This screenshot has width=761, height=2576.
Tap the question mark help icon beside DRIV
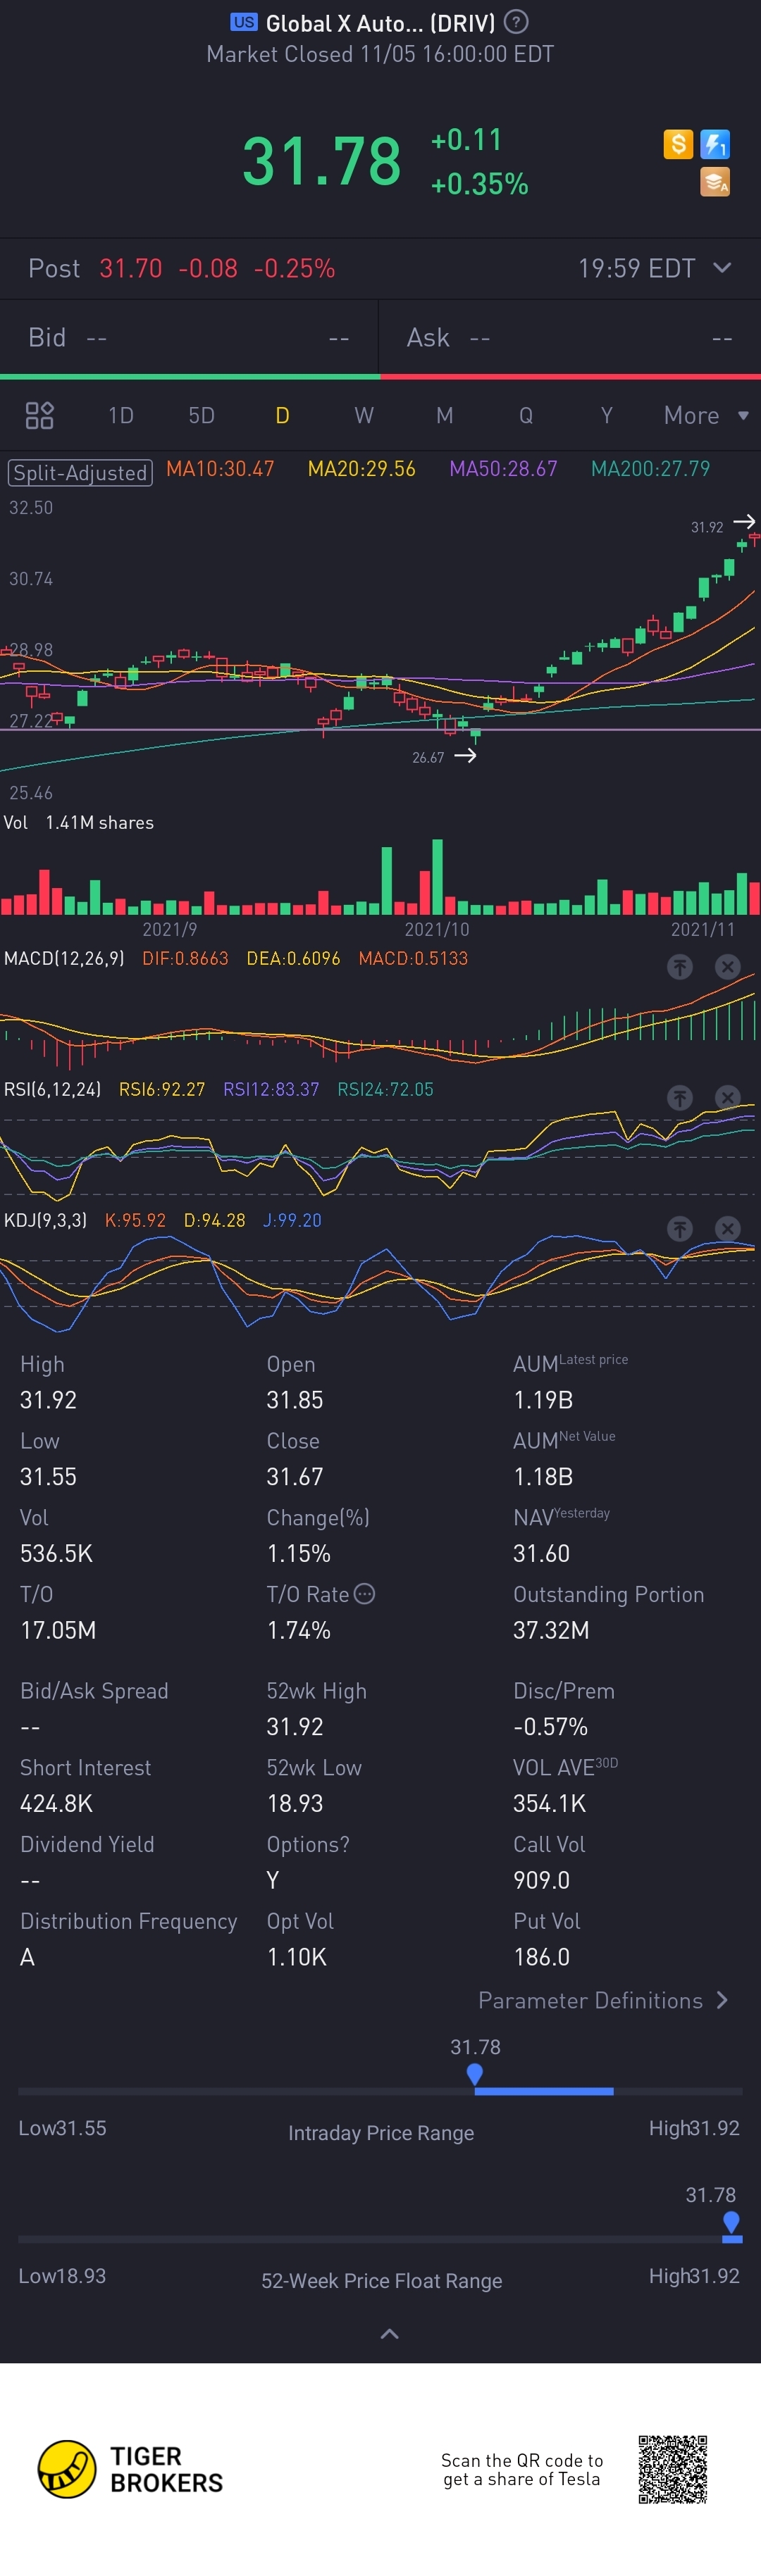516,22
